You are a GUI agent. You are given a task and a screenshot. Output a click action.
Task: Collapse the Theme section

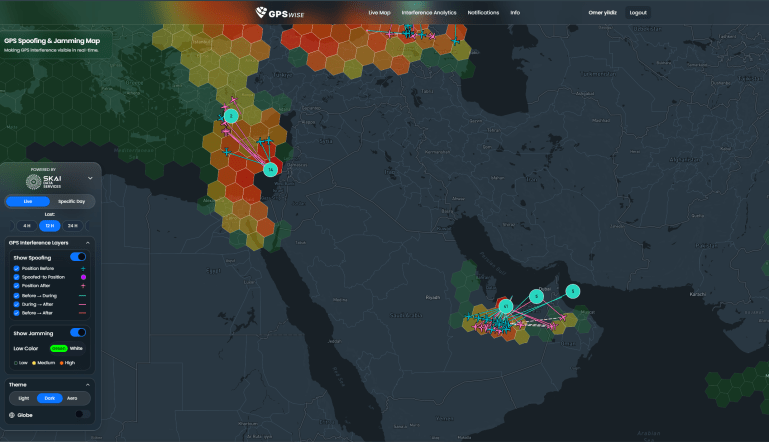pyautogui.click(x=88, y=385)
